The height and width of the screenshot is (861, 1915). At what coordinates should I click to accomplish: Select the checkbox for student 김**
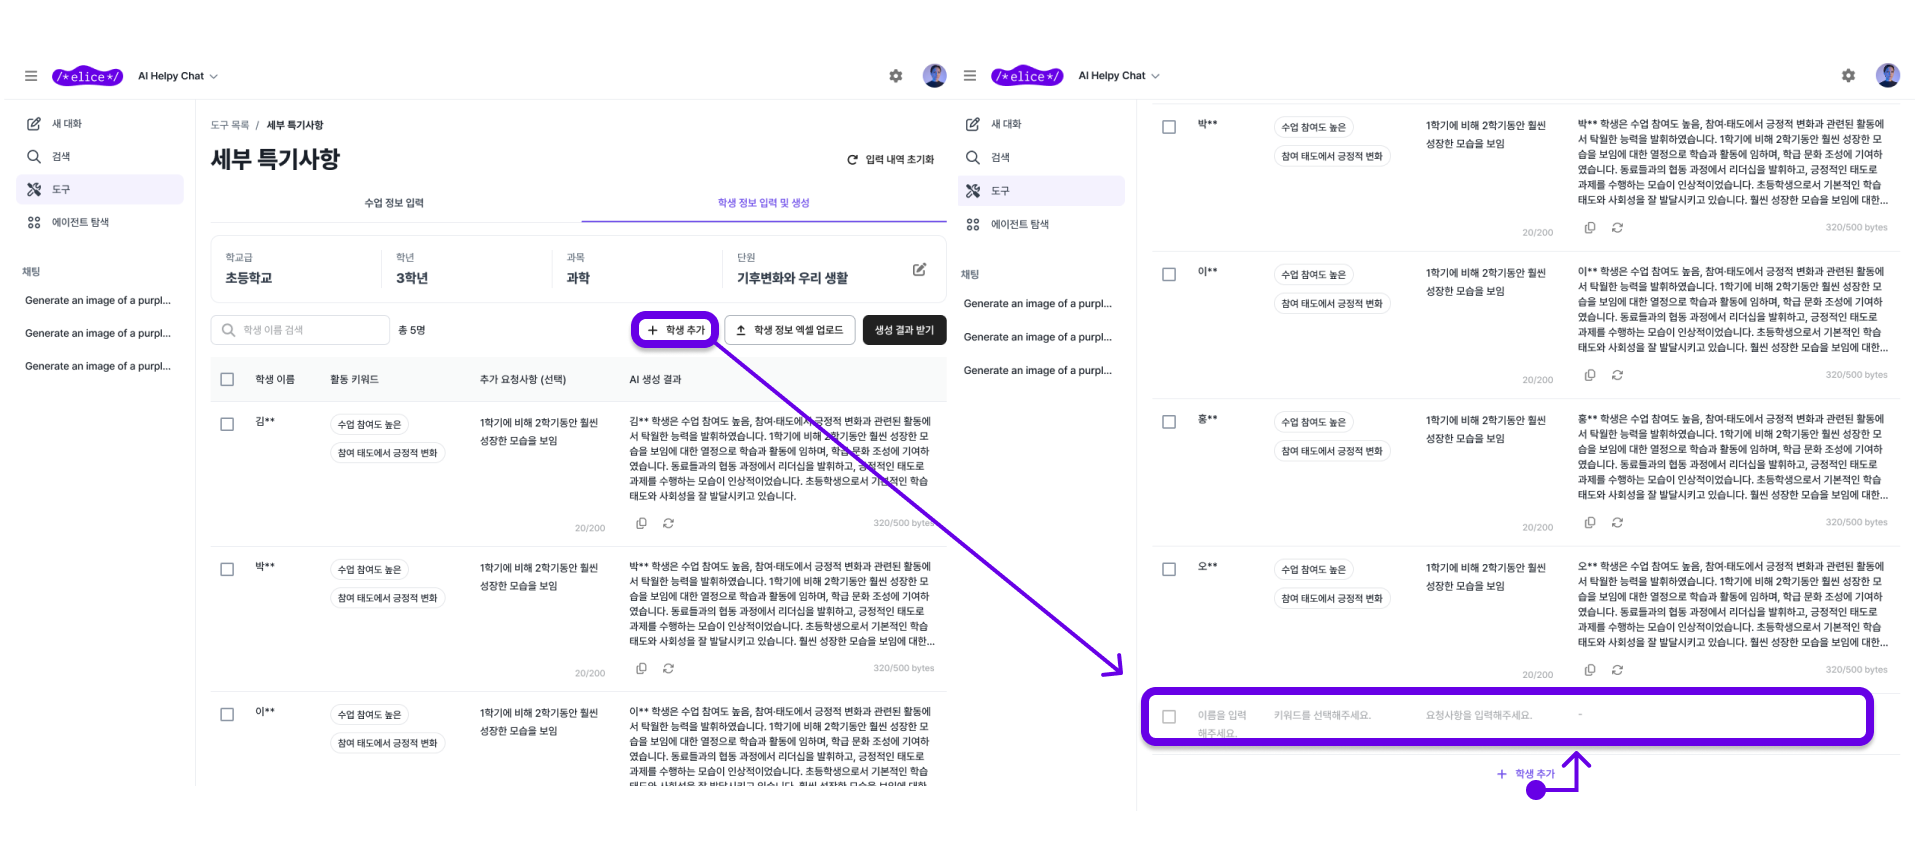point(227,424)
